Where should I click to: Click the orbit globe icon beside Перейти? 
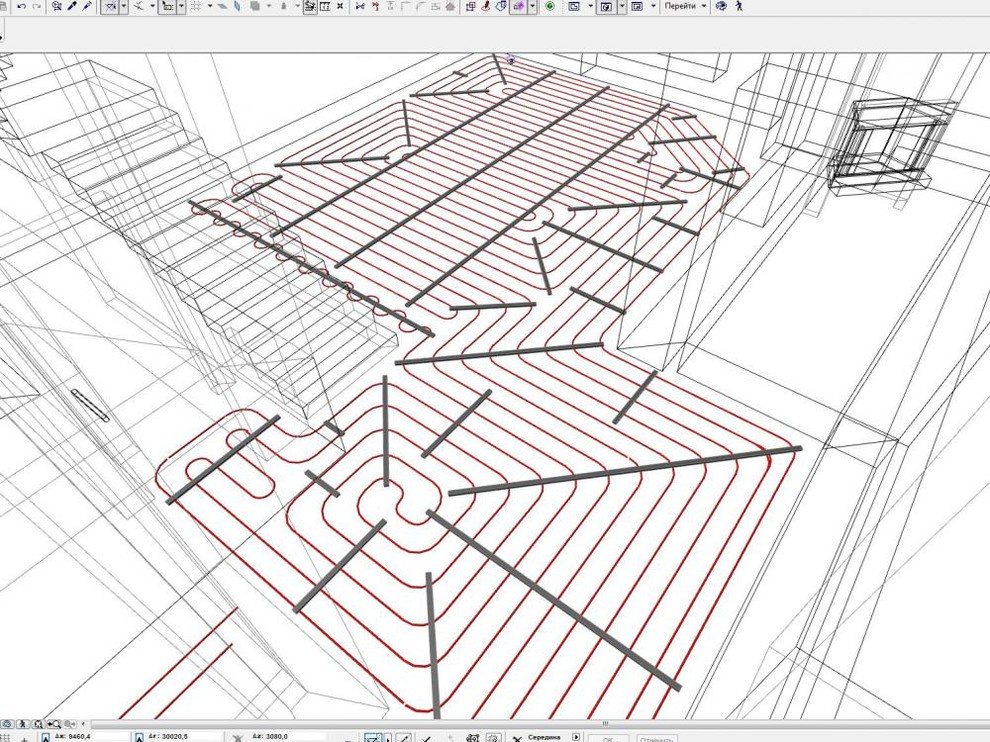pos(721,6)
